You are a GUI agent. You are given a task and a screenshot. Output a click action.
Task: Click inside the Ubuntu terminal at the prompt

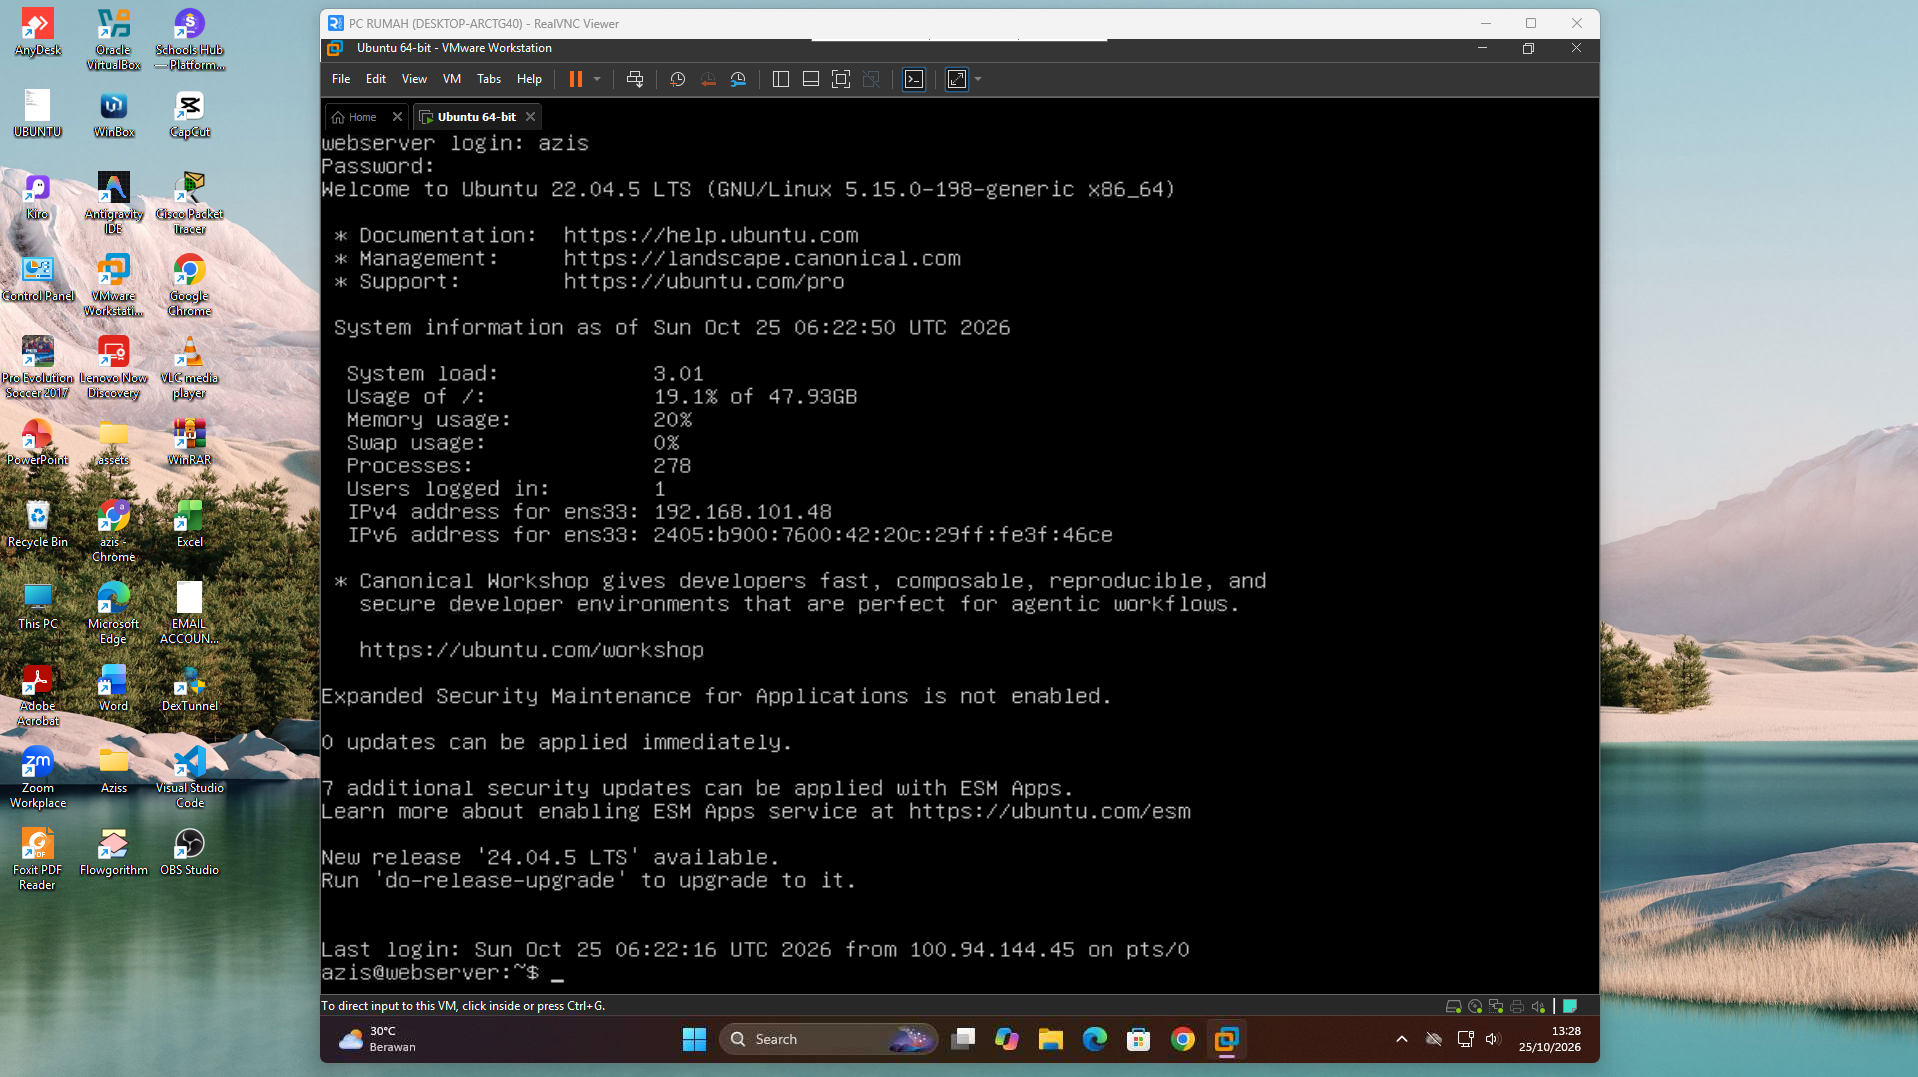pyautogui.click(x=557, y=973)
